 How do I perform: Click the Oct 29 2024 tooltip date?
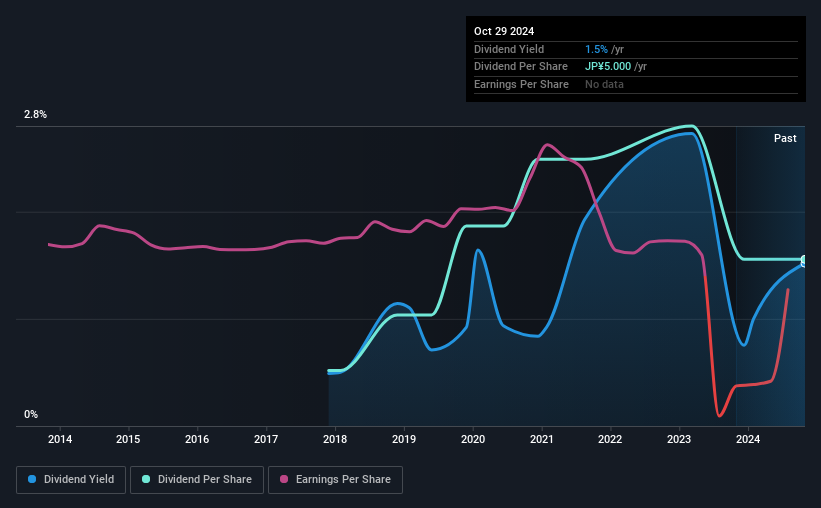[504, 31]
